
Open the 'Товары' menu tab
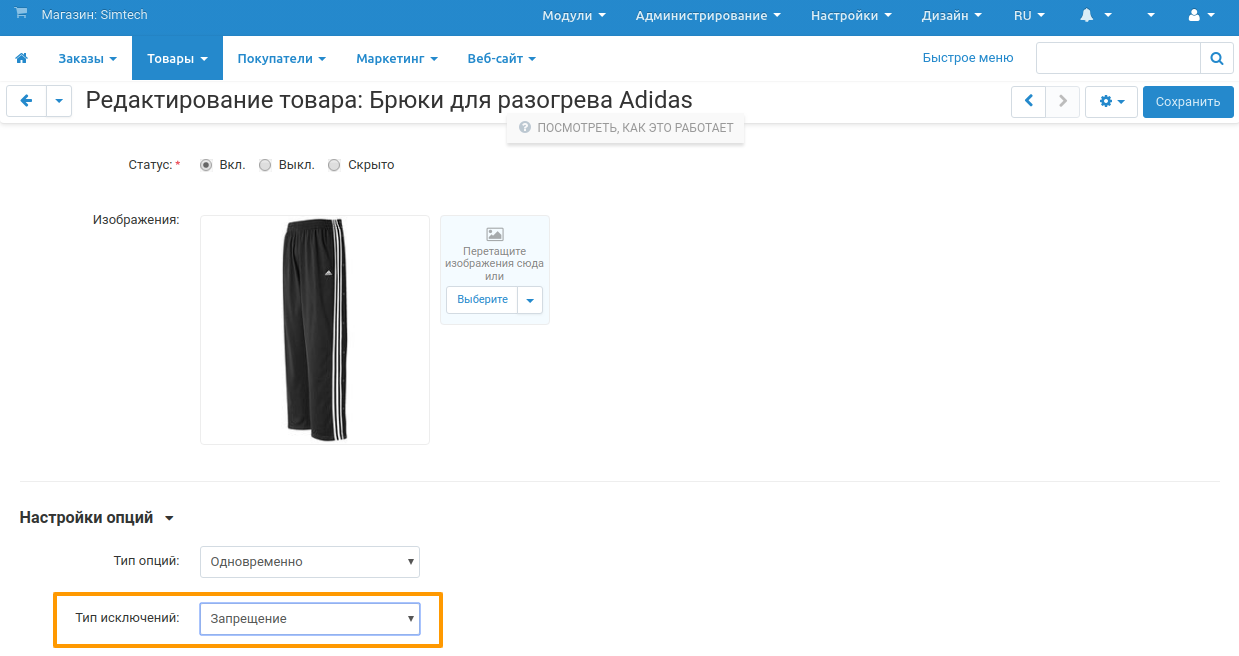(177, 59)
